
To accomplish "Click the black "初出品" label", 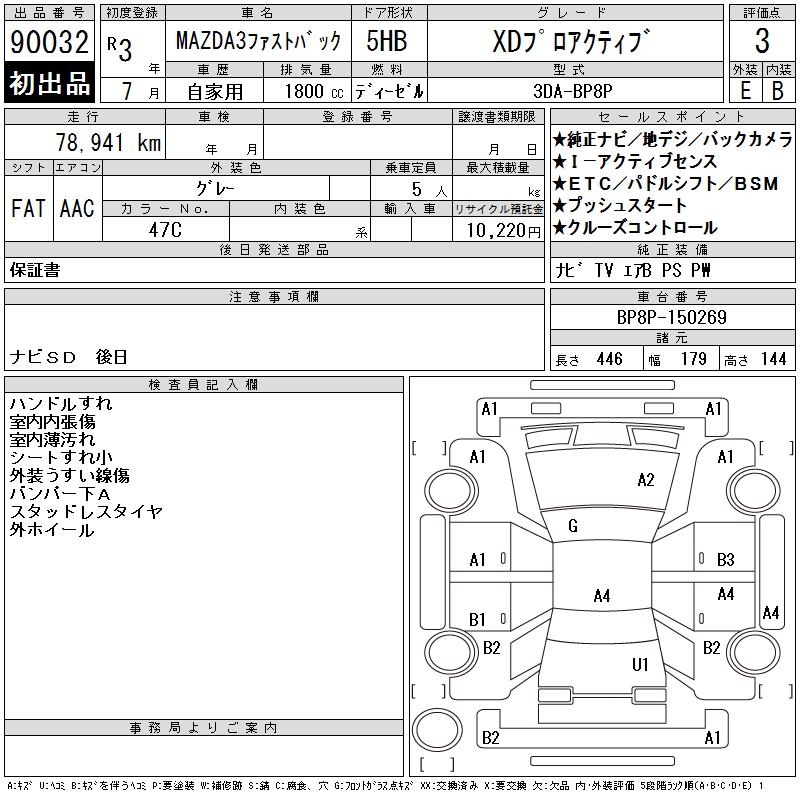I will coord(49,83).
